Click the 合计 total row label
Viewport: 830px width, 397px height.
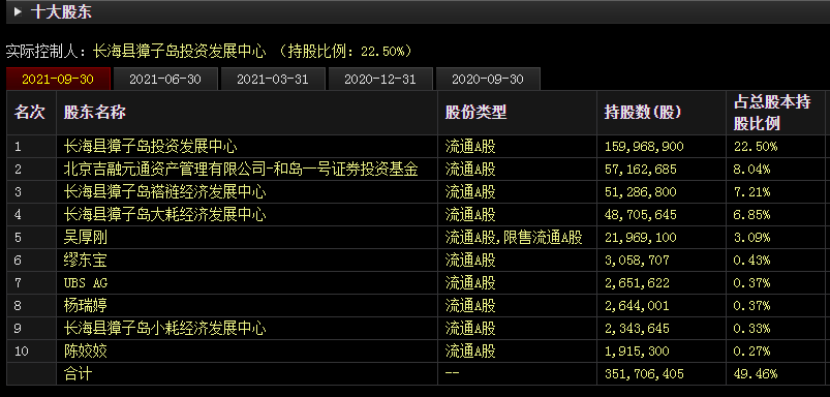[x=78, y=374]
